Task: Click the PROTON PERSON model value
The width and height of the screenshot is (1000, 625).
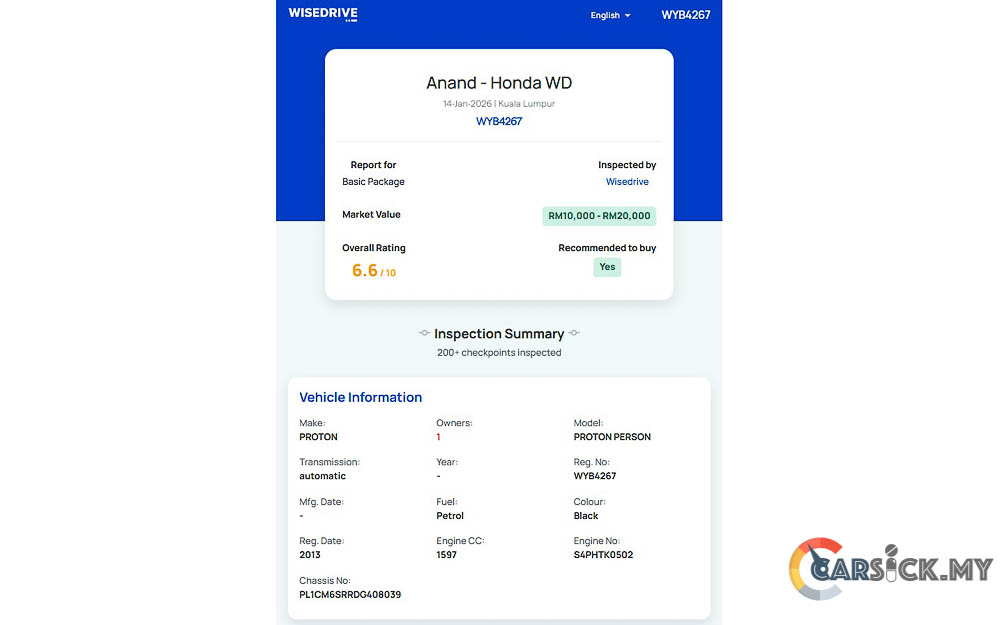Action: pos(612,437)
